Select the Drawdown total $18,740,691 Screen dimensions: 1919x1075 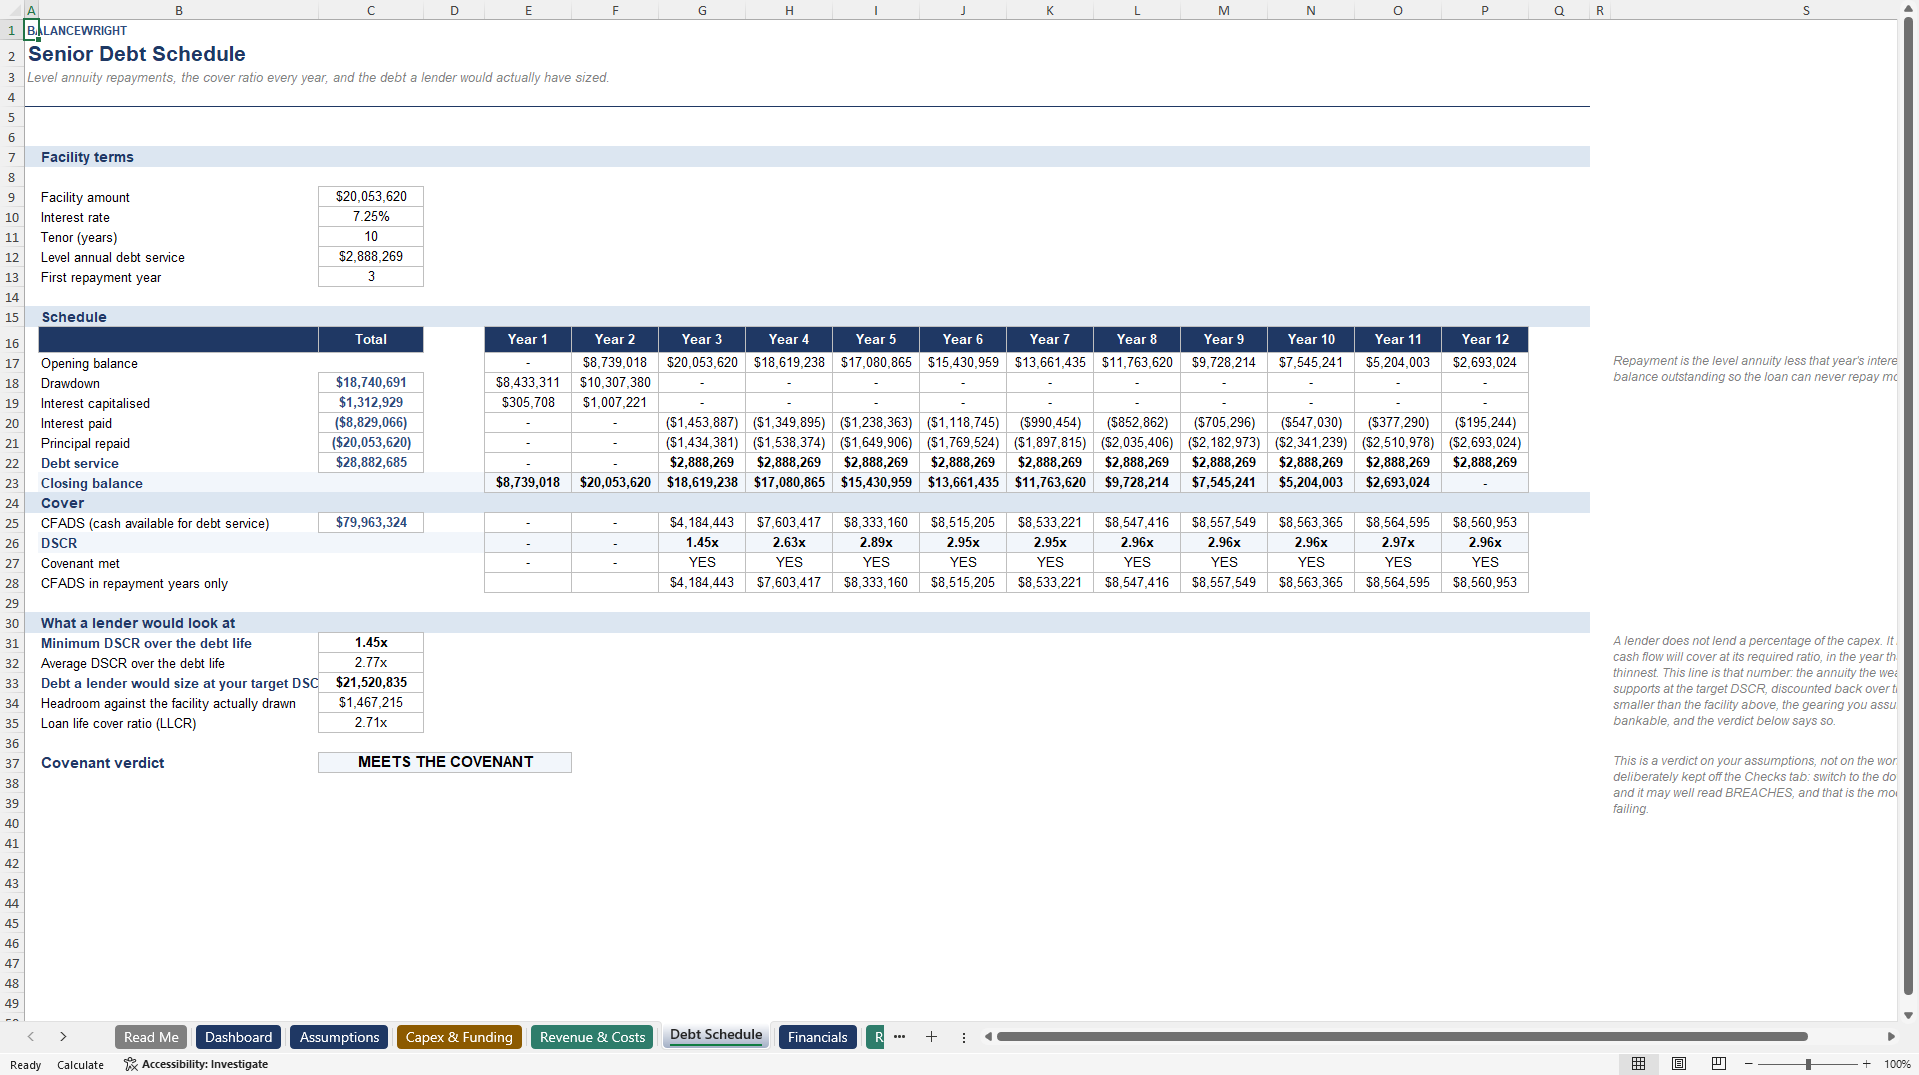(x=371, y=383)
